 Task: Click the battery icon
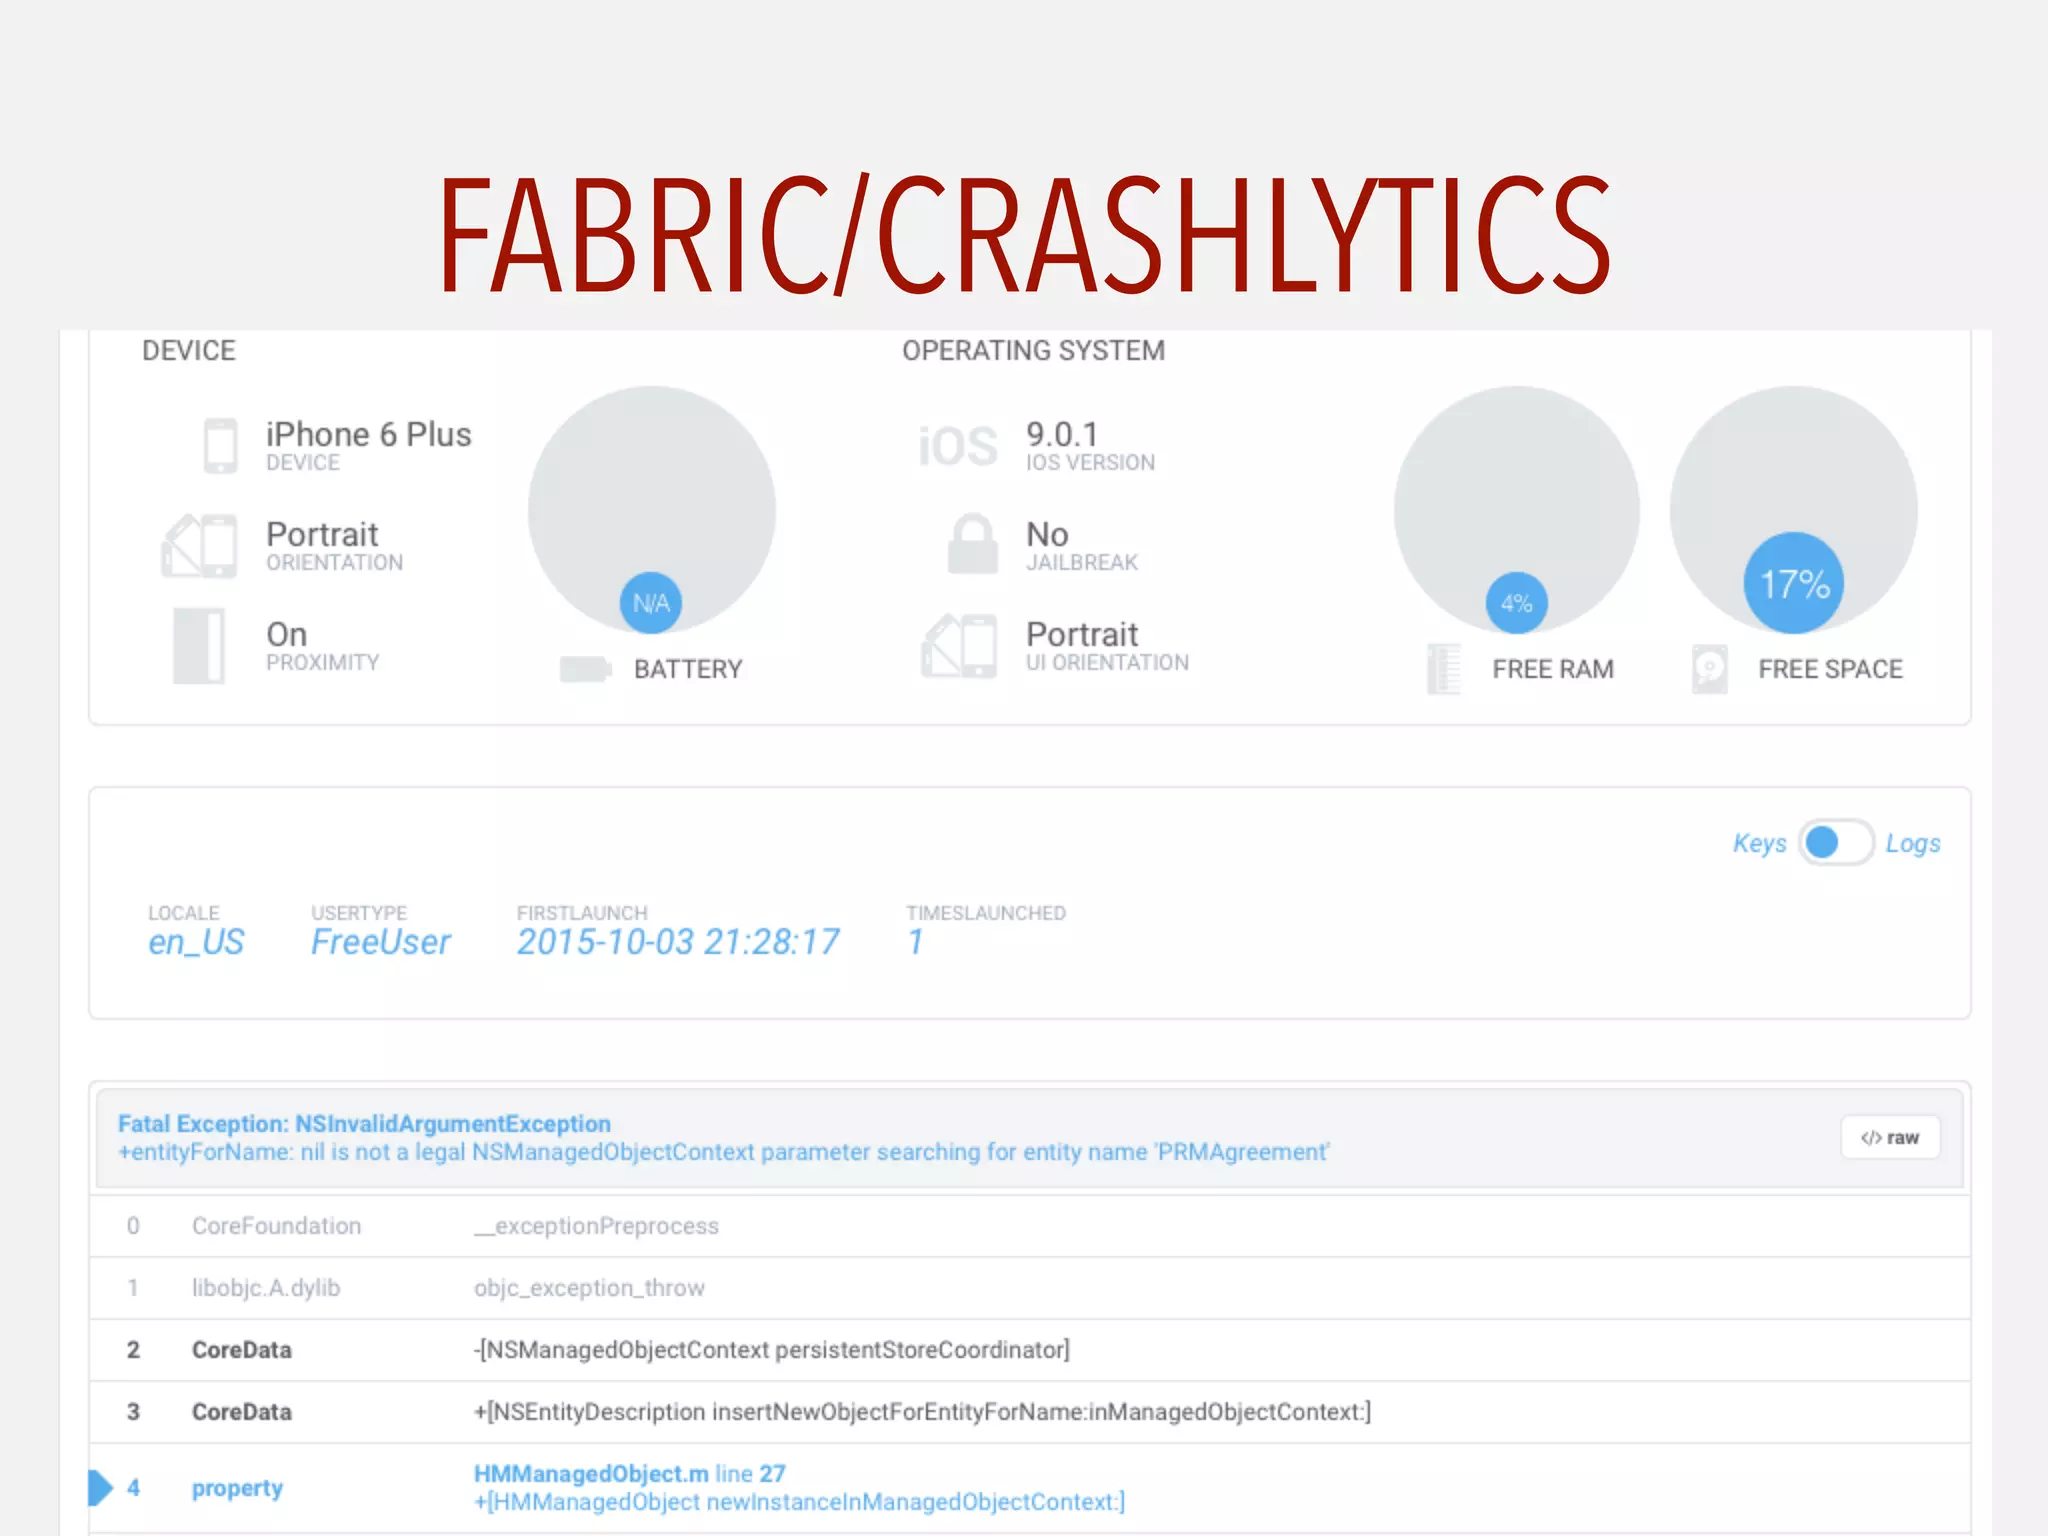click(x=585, y=669)
